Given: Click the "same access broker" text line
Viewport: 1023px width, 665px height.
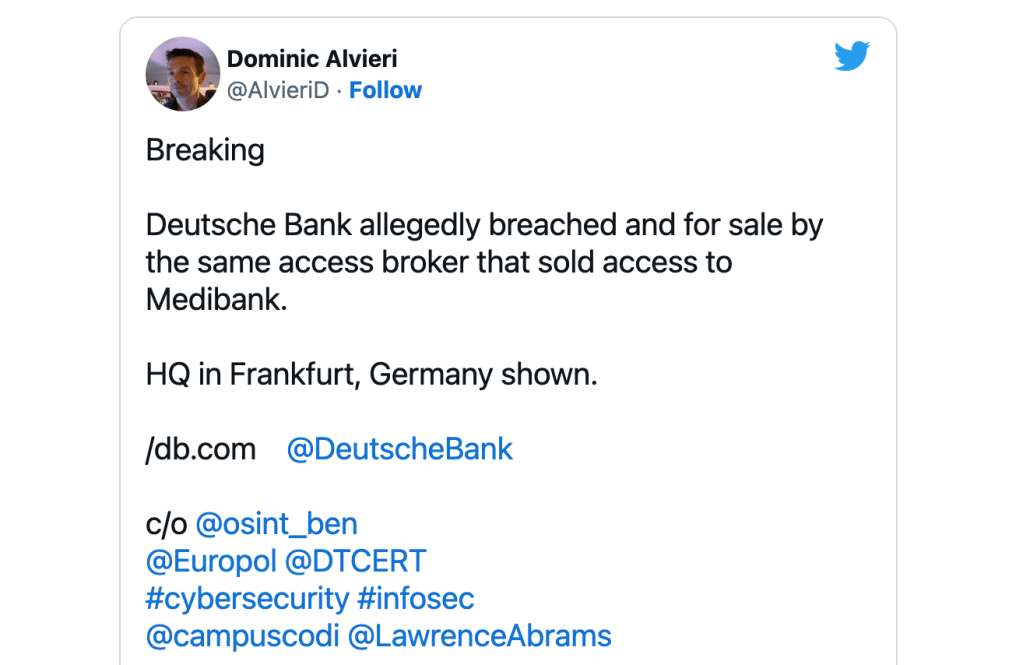Looking at the screenshot, I should coord(438,262).
